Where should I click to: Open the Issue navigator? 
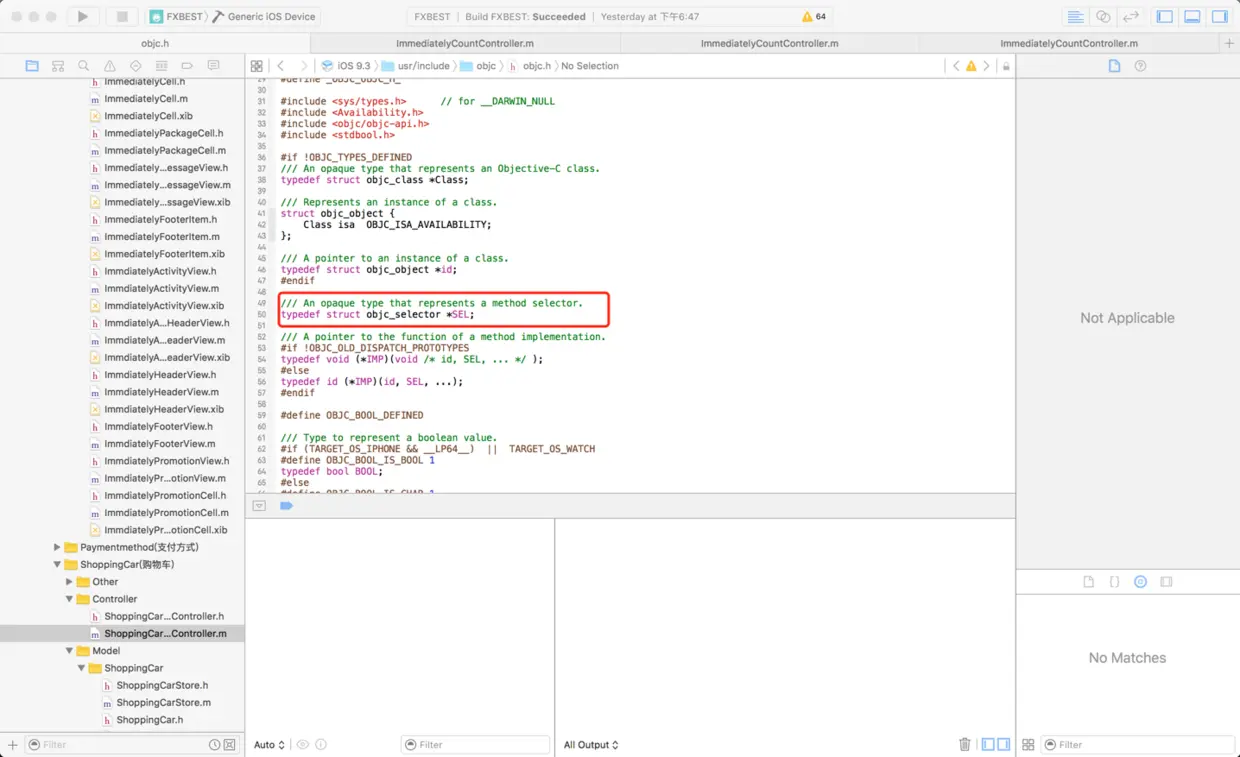(x=110, y=66)
